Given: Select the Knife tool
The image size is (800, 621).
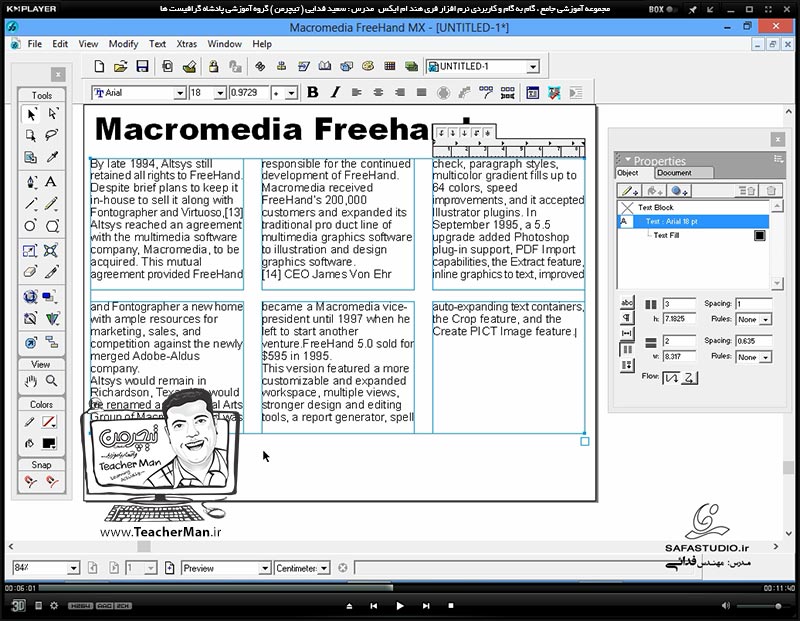Looking at the screenshot, I should 51,271.
